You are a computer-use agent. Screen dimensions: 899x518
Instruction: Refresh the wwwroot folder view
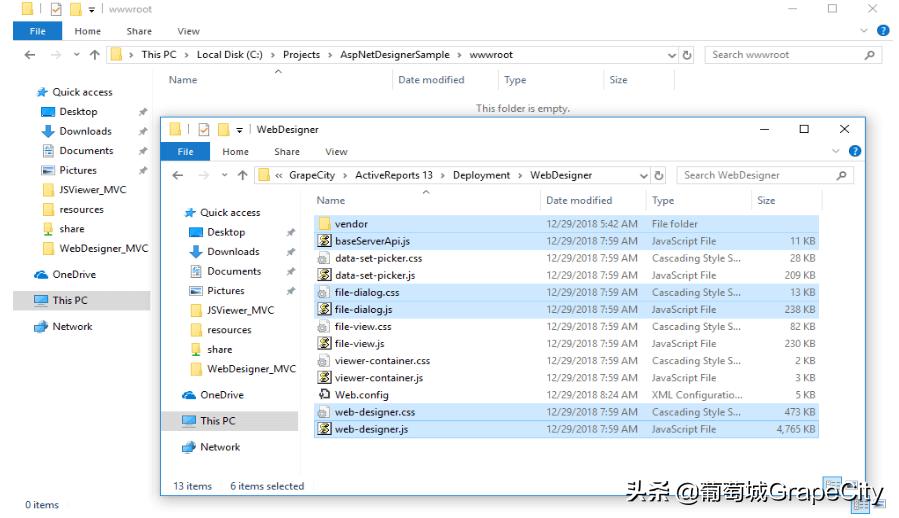coord(687,55)
